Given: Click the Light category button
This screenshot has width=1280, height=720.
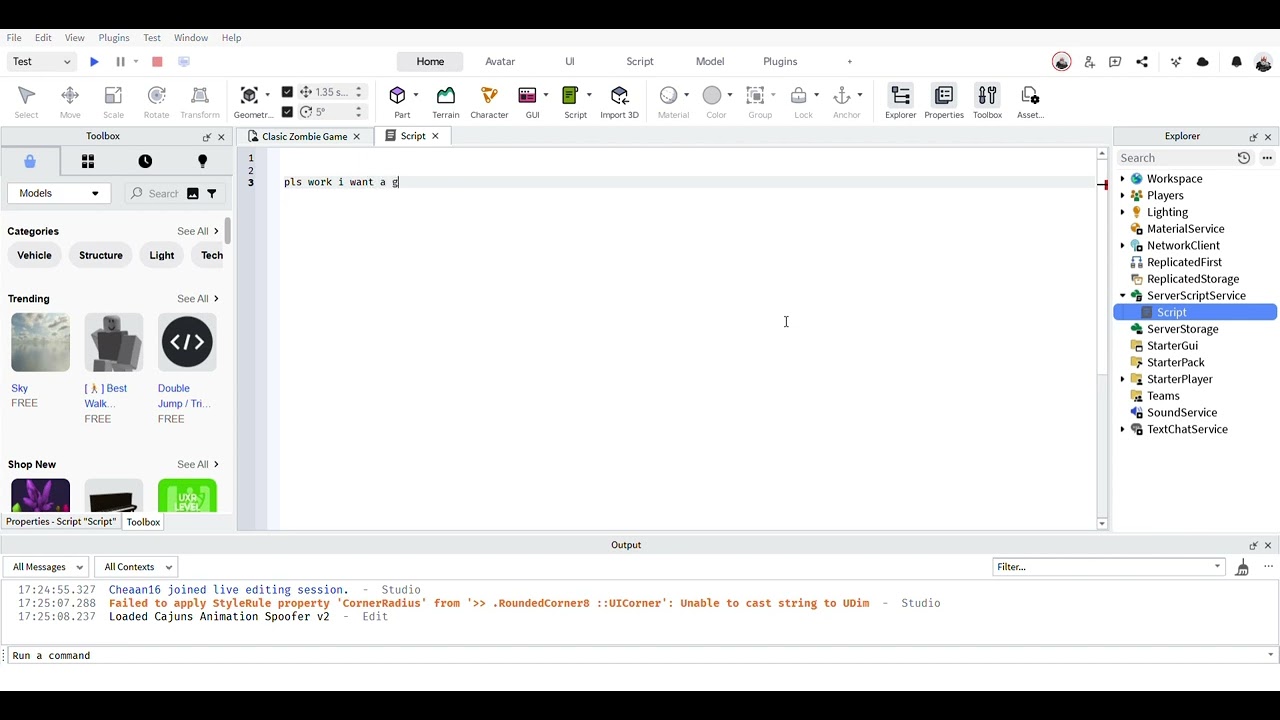Looking at the screenshot, I should tap(162, 255).
